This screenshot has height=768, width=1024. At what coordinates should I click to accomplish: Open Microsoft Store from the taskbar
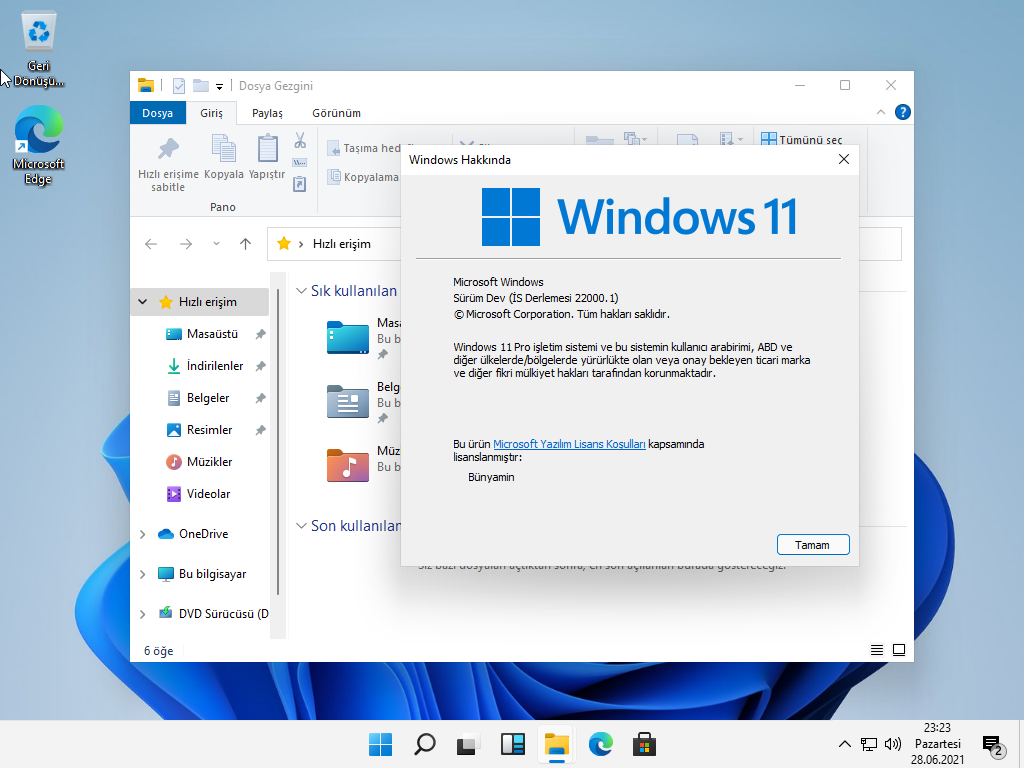pyautogui.click(x=645, y=744)
